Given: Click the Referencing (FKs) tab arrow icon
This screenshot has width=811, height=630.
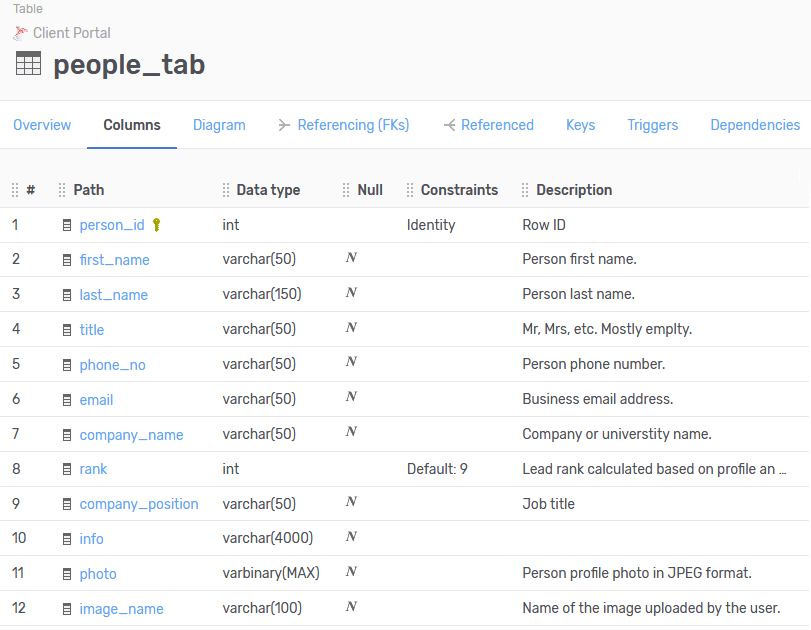Looking at the screenshot, I should (285, 125).
